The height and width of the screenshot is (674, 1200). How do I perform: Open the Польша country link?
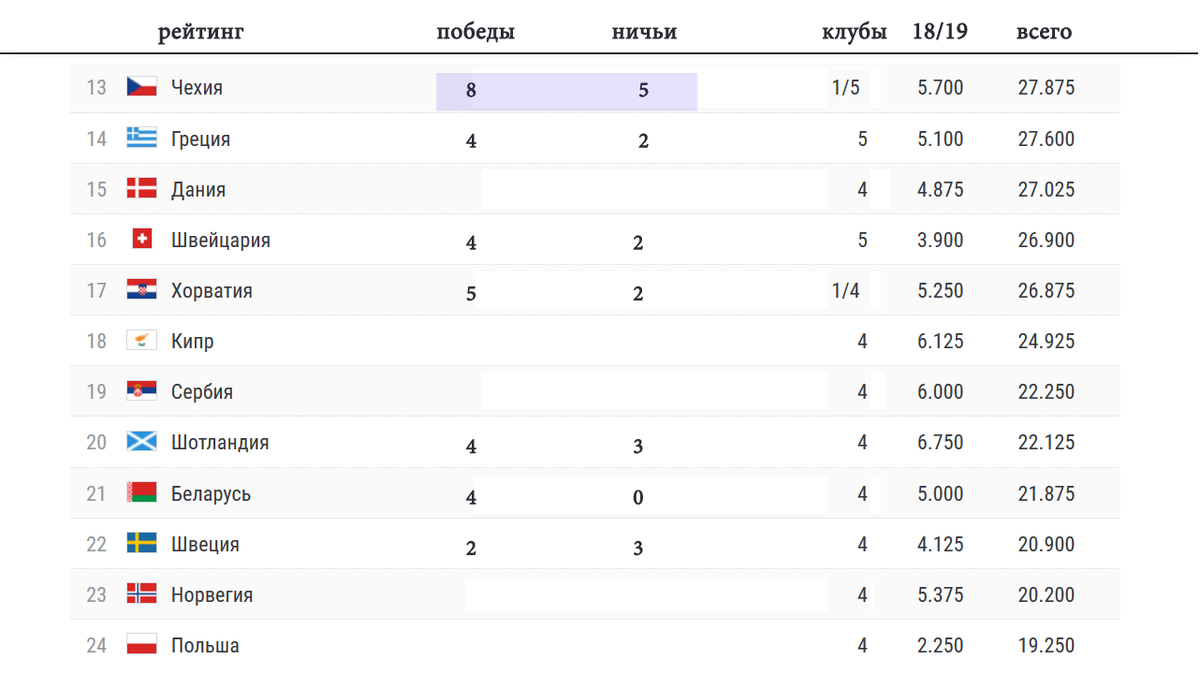click(x=205, y=645)
